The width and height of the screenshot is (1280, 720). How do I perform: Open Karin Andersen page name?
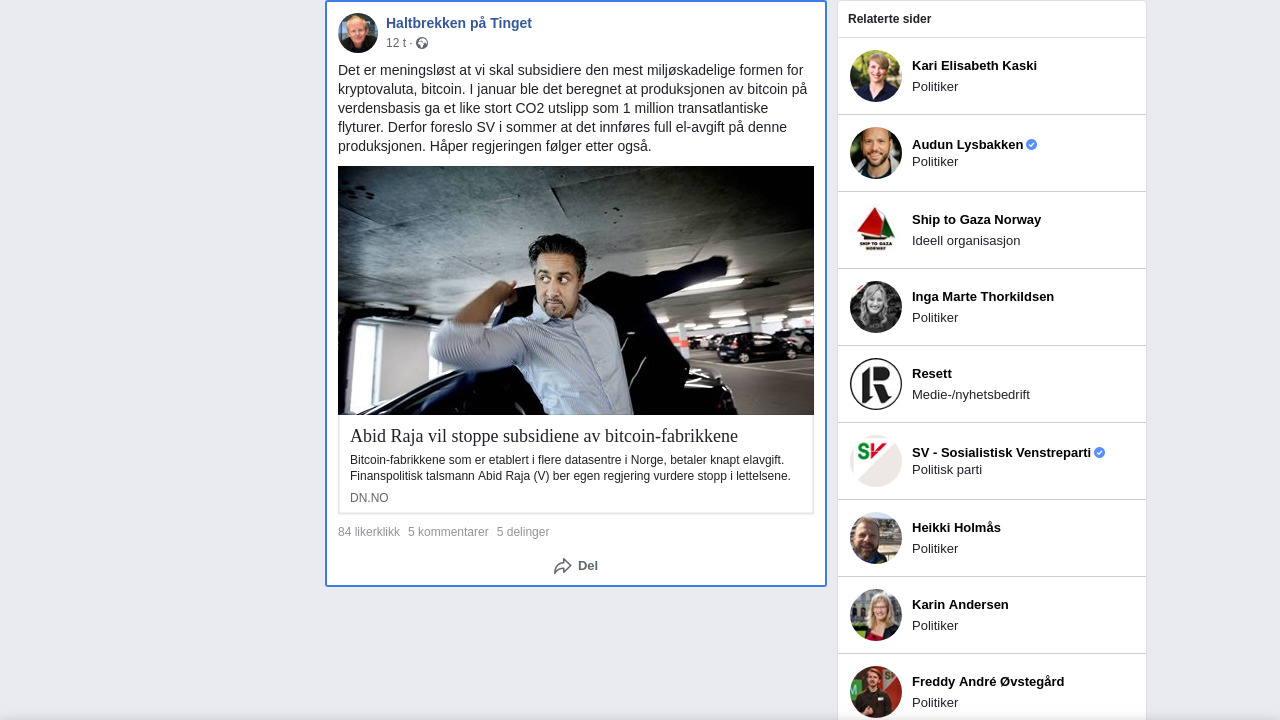click(960, 605)
